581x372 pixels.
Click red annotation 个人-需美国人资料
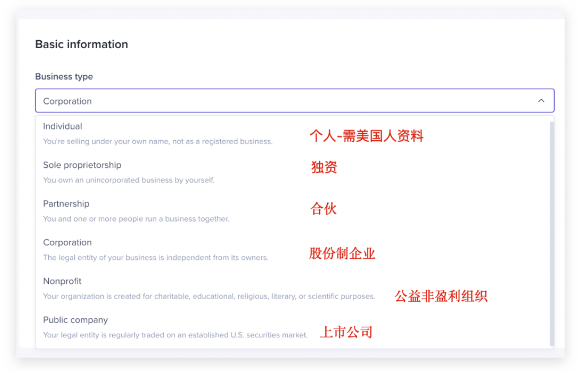(366, 136)
